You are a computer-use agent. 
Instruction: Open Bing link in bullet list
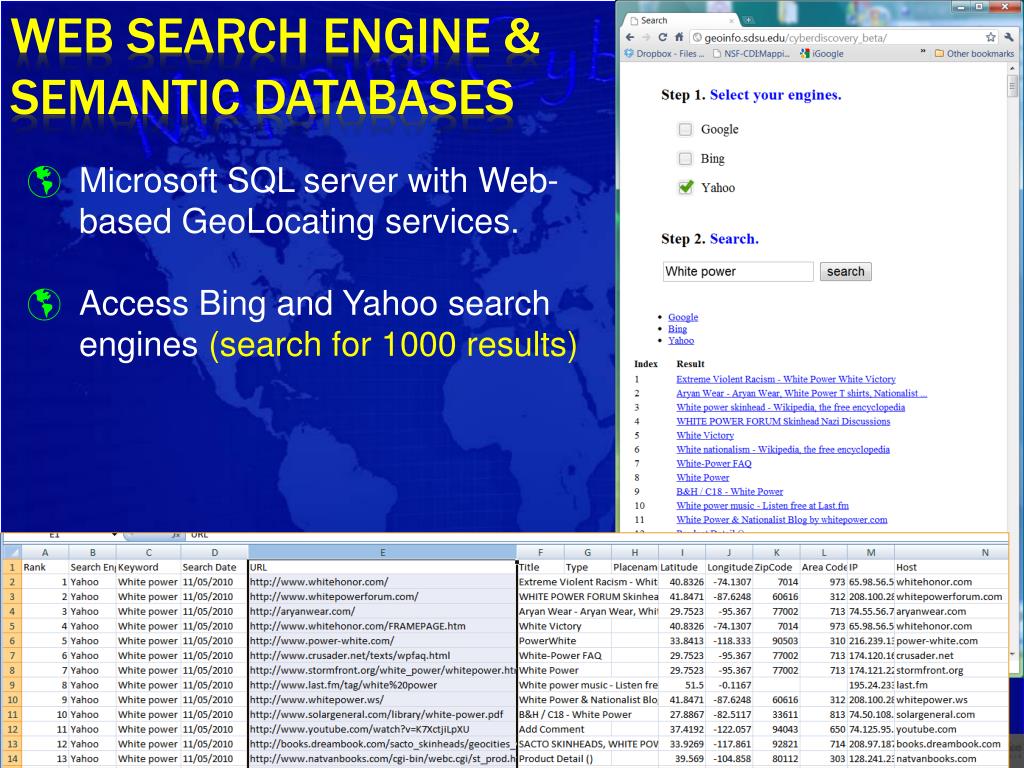pyautogui.click(x=677, y=328)
